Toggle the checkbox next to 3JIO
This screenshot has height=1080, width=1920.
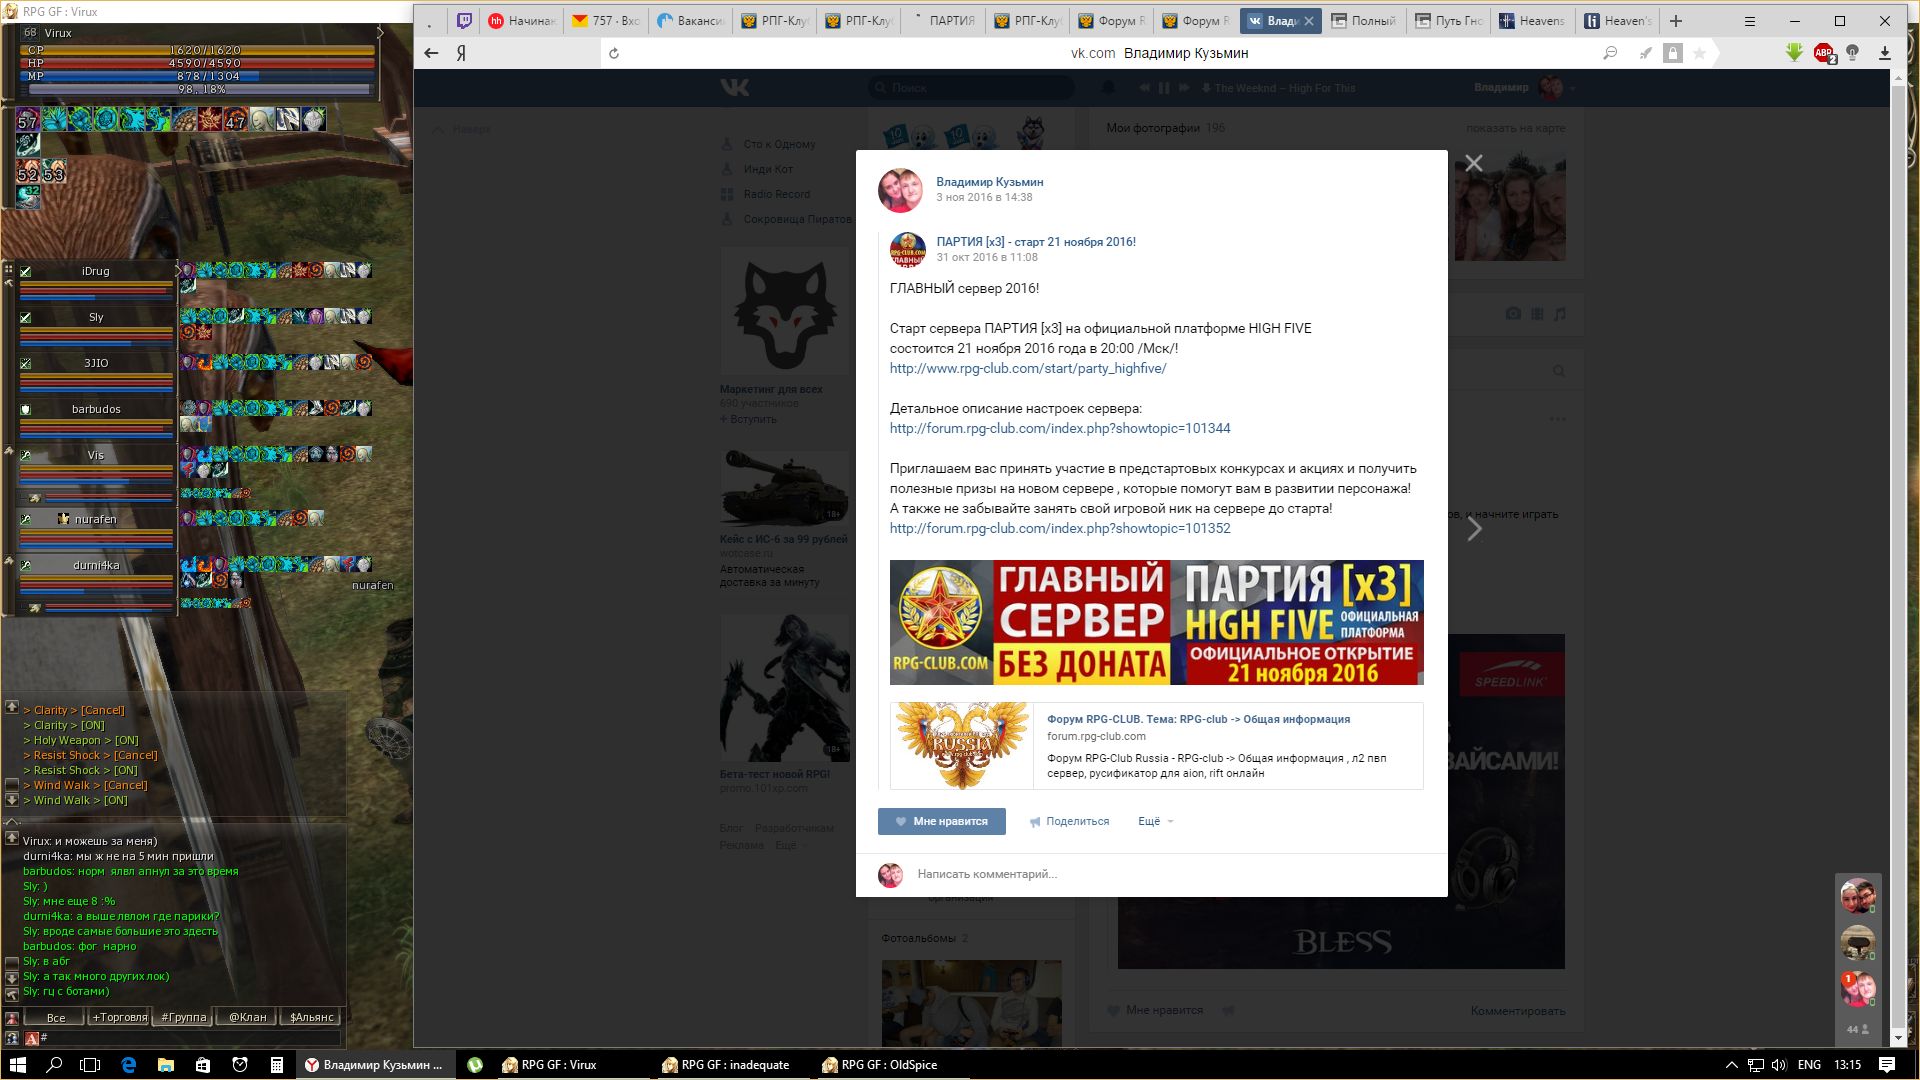[x=26, y=363]
